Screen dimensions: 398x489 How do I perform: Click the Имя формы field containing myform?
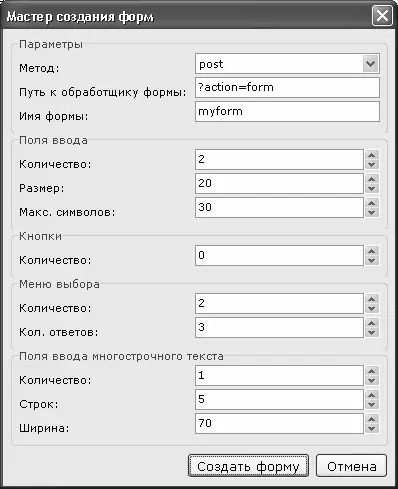pyautogui.click(x=287, y=111)
